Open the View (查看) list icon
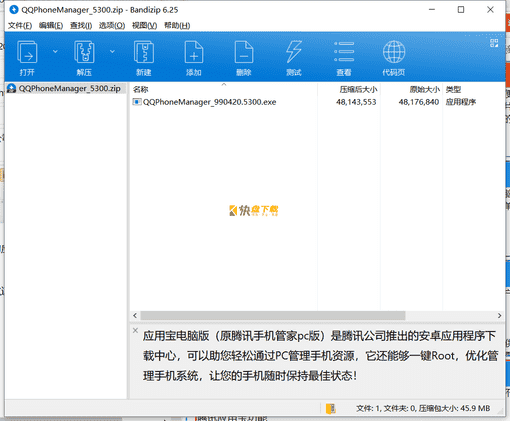Viewport: 510px width, 421px height. pos(344,52)
